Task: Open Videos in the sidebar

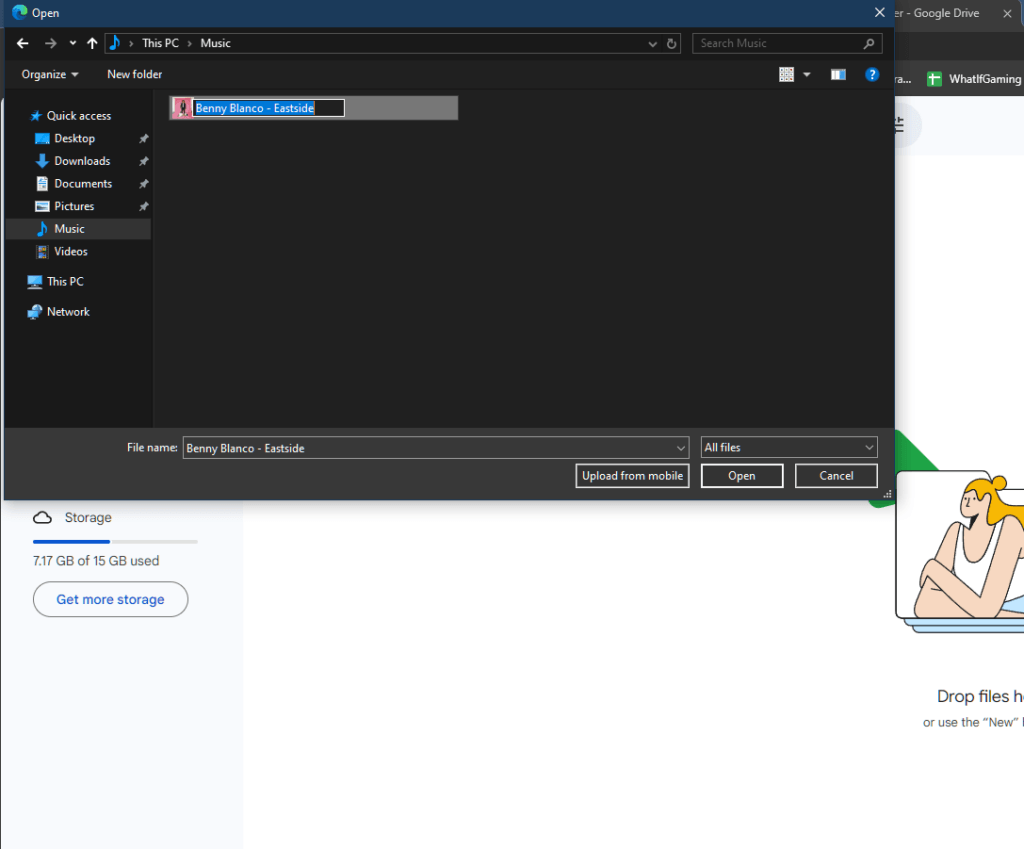Action: tap(71, 251)
